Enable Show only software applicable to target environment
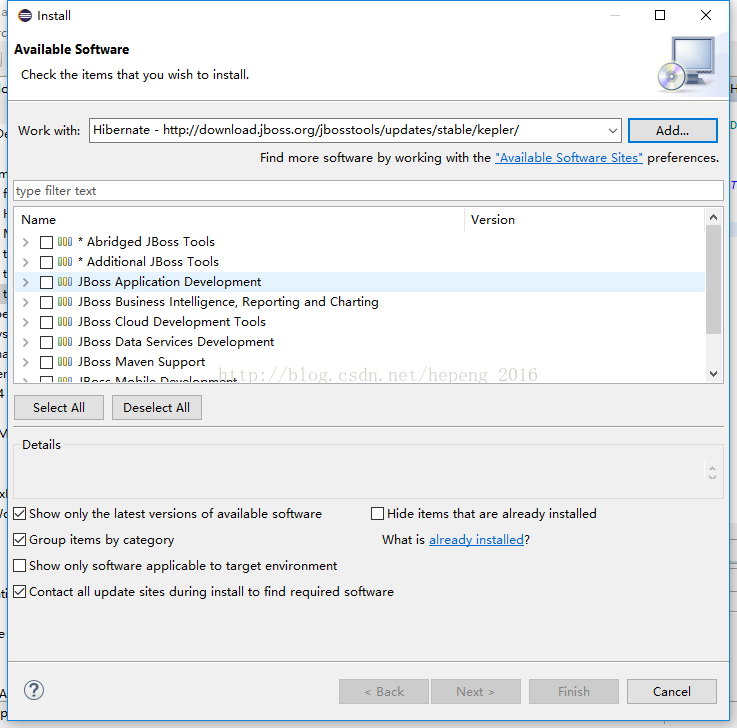Viewport: 737px width, 728px height. click(x=19, y=565)
